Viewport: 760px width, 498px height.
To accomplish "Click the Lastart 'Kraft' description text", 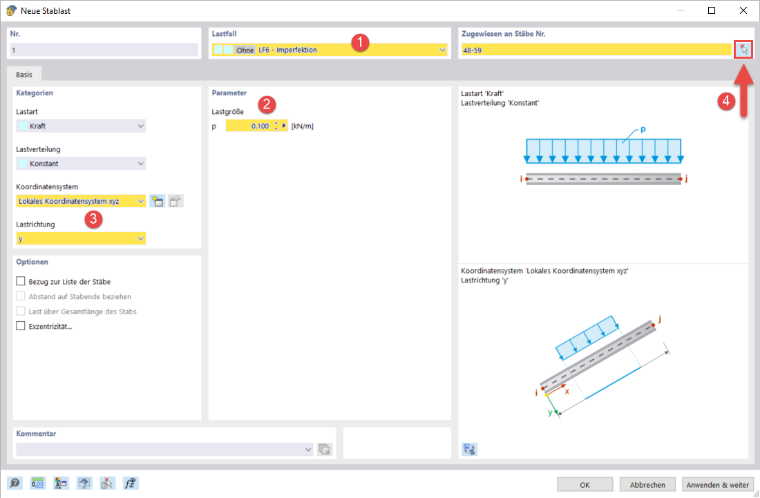I will click(482, 93).
